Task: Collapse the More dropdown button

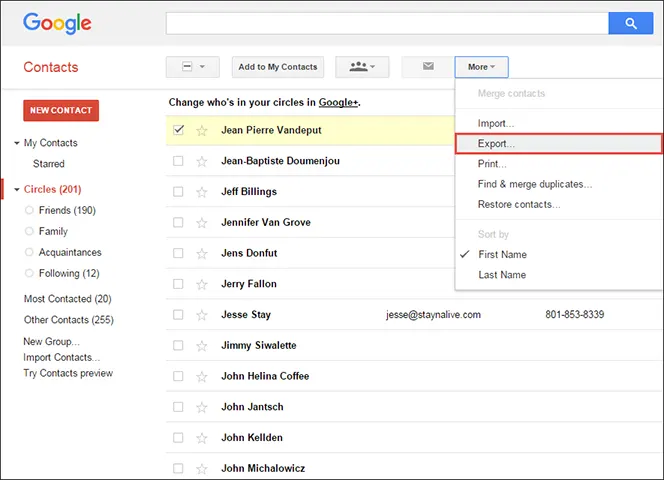Action: point(481,67)
